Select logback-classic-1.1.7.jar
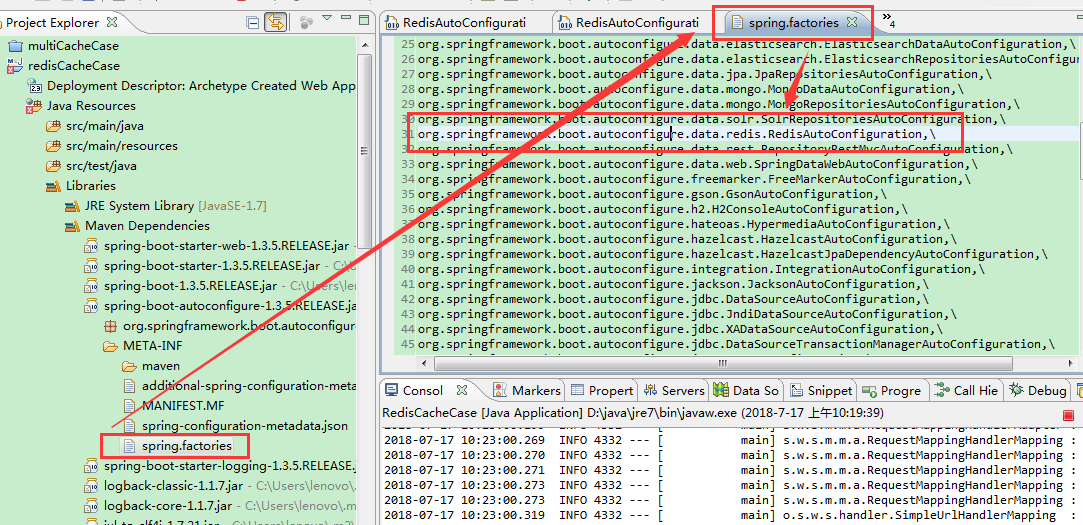Screen dimensions: 1083x525 tap(171, 486)
